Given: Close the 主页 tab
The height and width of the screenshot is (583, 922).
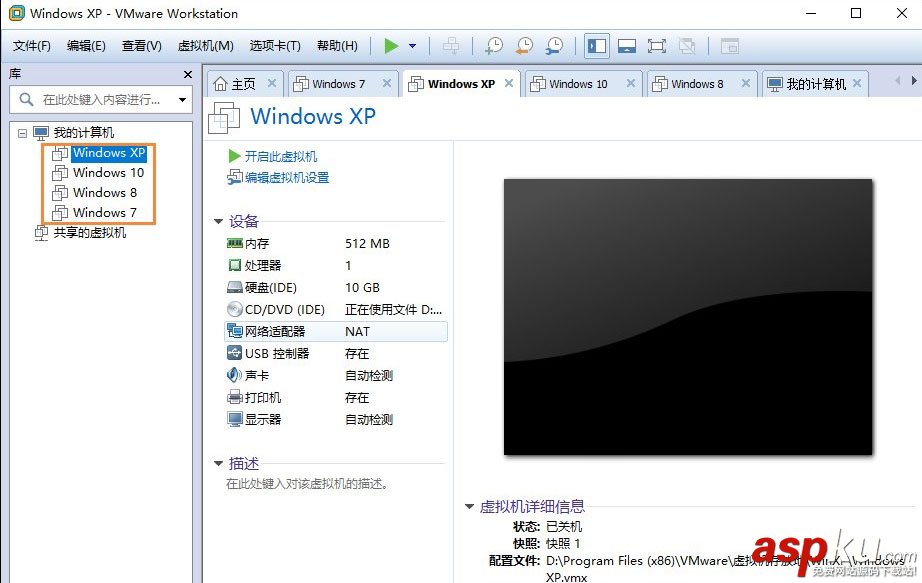Looking at the screenshot, I should [x=272, y=84].
